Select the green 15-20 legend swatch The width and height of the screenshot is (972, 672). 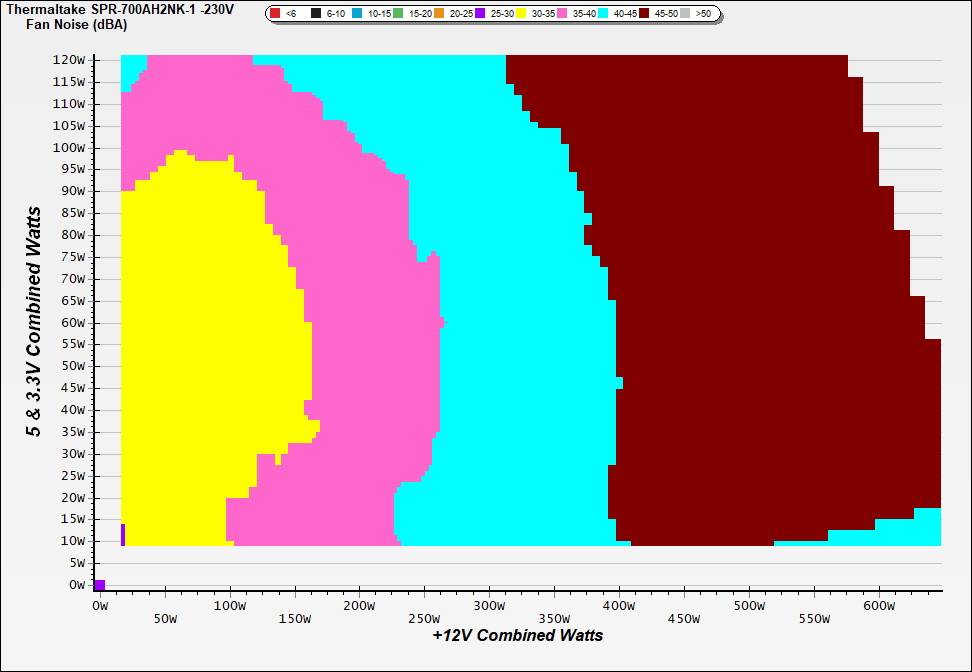(x=399, y=14)
